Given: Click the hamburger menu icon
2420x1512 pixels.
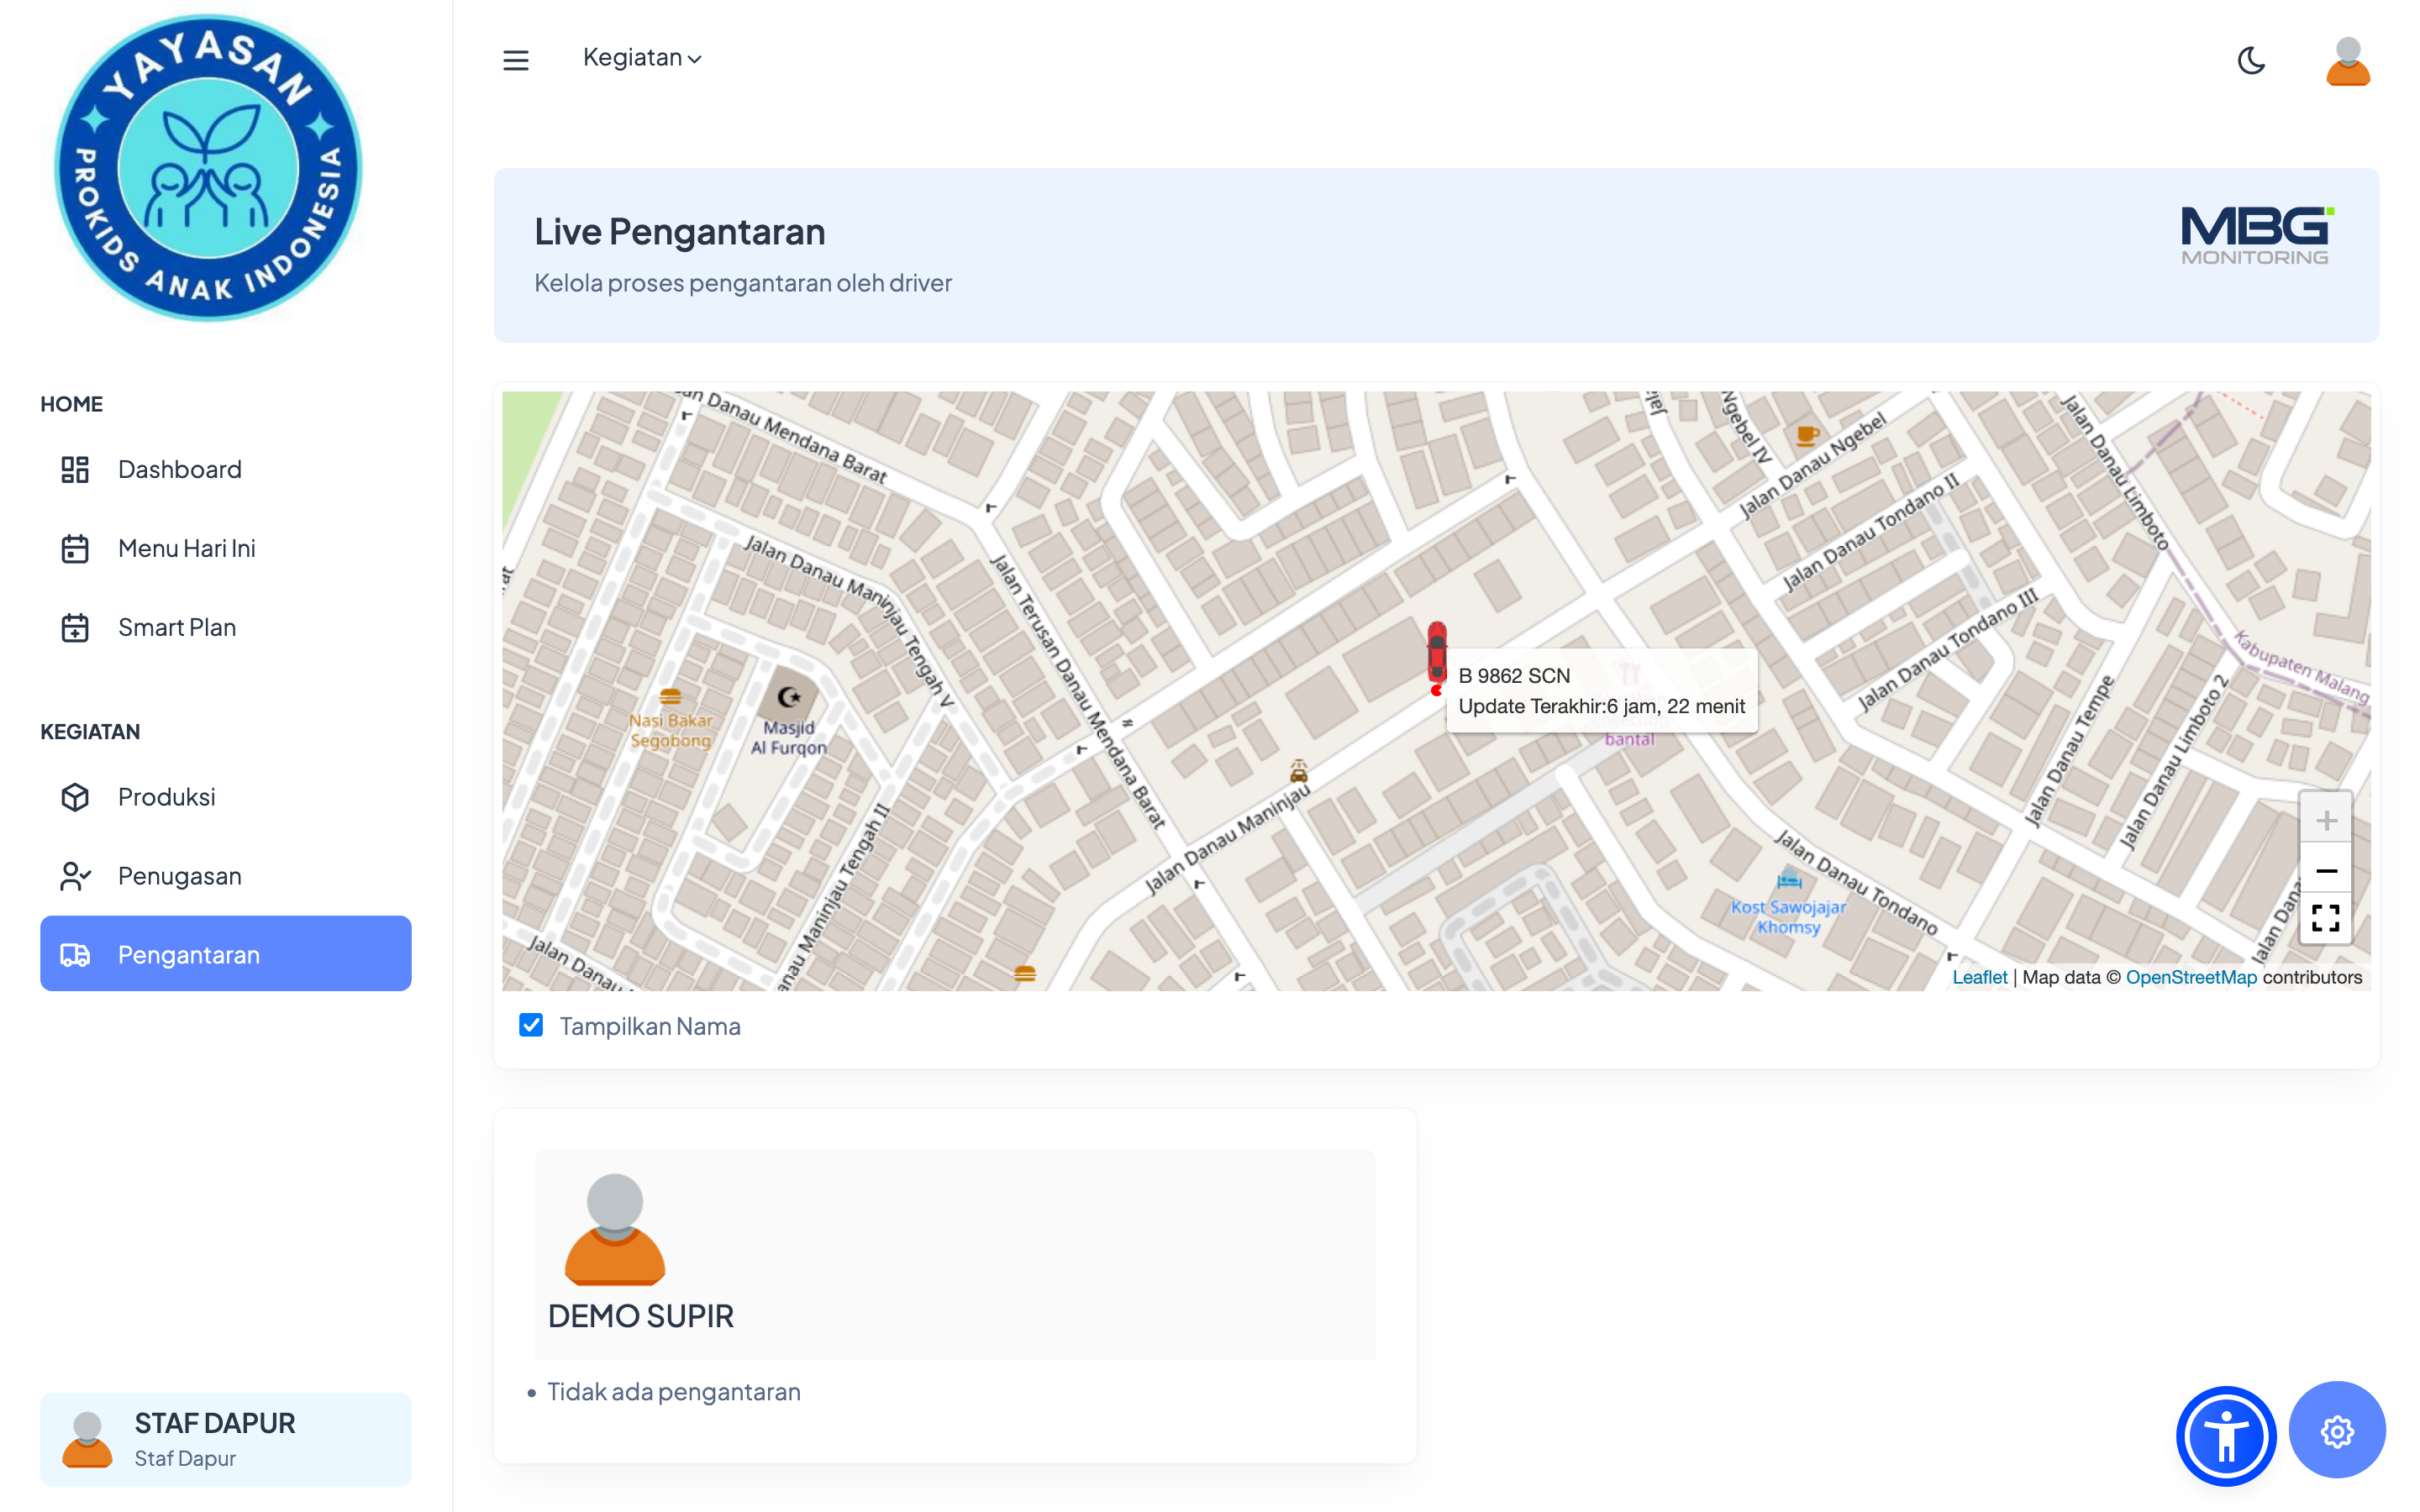Looking at the screenshot, I should coord(515,60).
